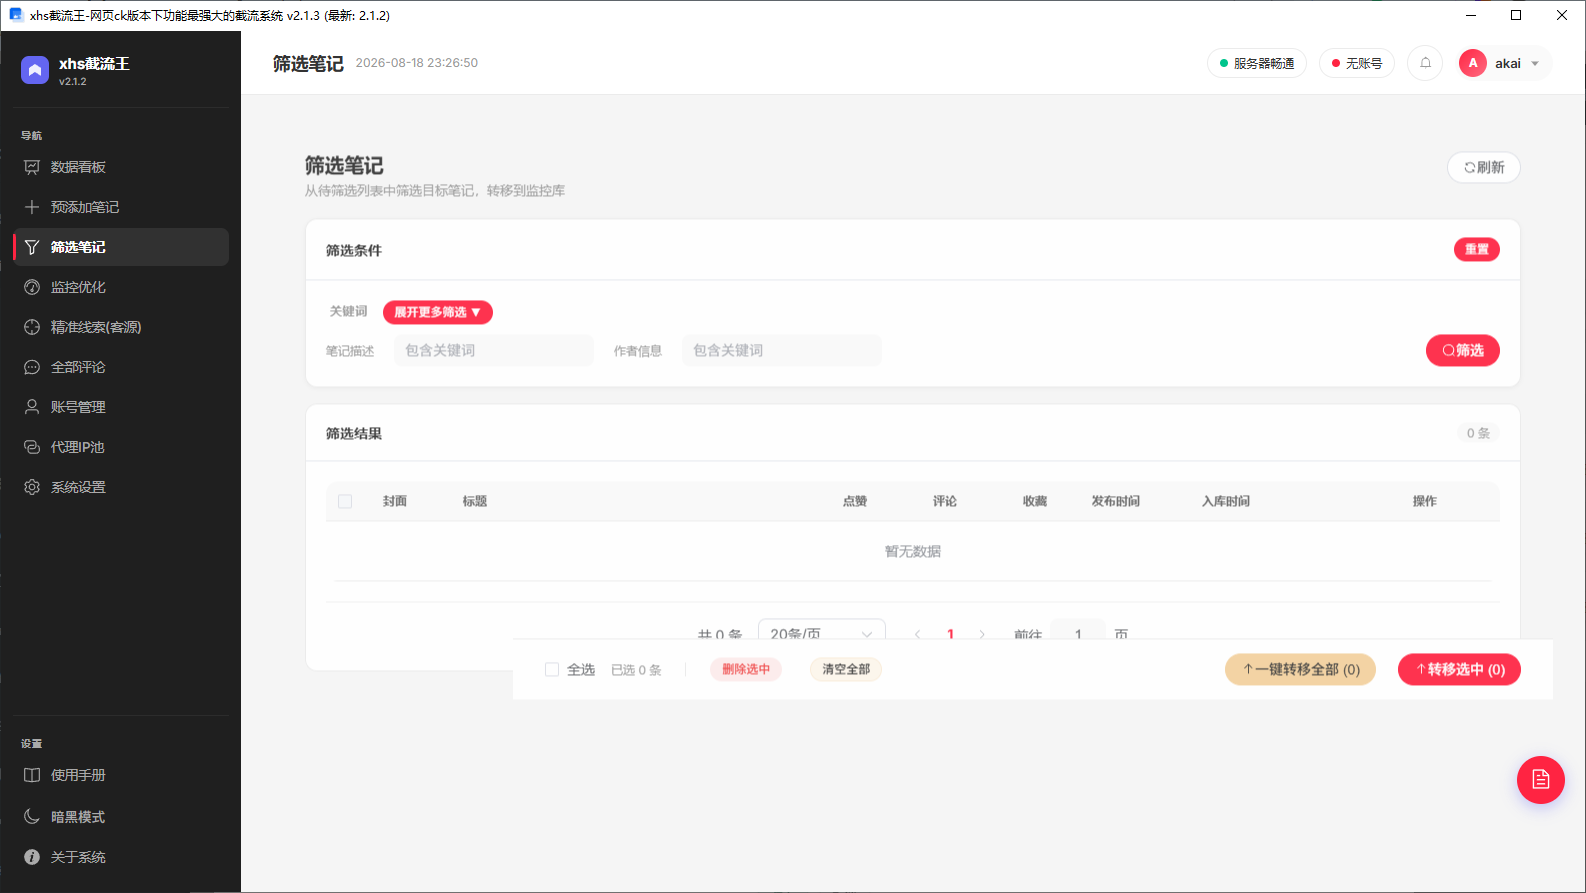The width and height of the screenshot is (1586, 893).
Task: Click the red 筛选 filter button
Action: 1463,350
